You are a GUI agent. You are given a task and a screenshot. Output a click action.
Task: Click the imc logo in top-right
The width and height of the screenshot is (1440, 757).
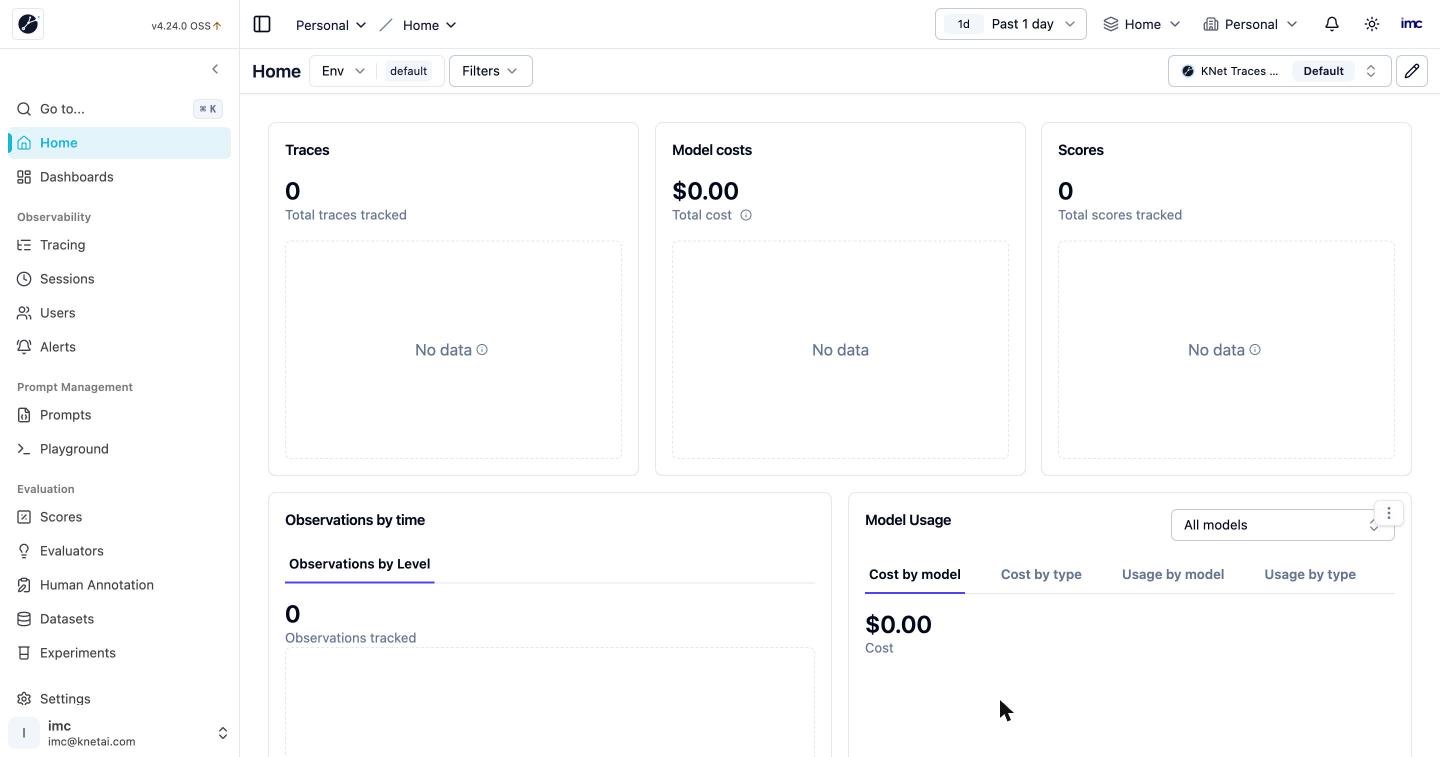pyautogui.click(x=1411, y=24)
